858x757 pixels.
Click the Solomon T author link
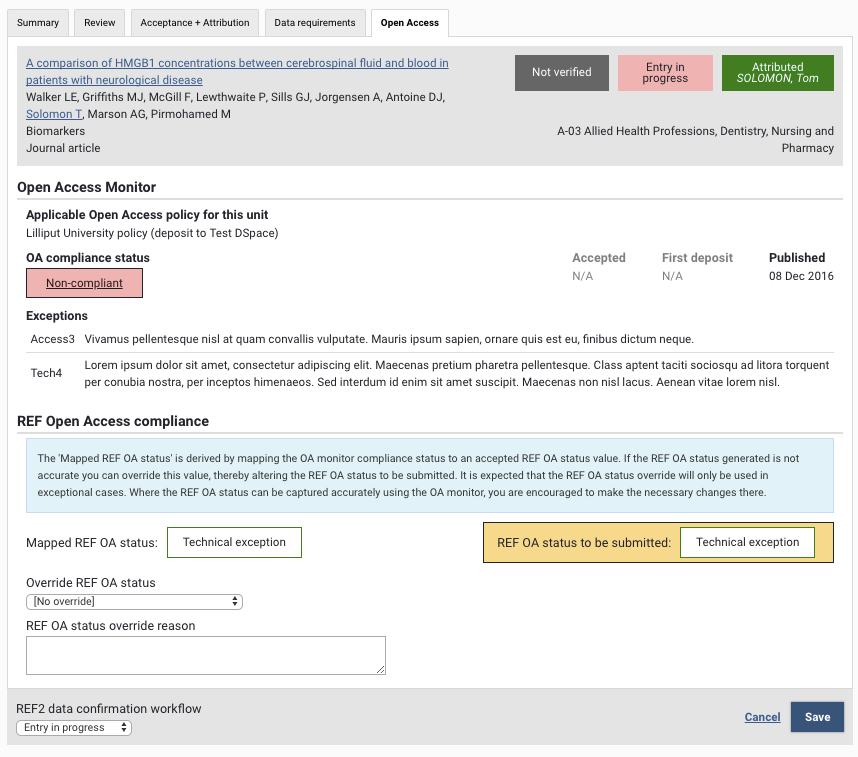[x=54, y=114]
